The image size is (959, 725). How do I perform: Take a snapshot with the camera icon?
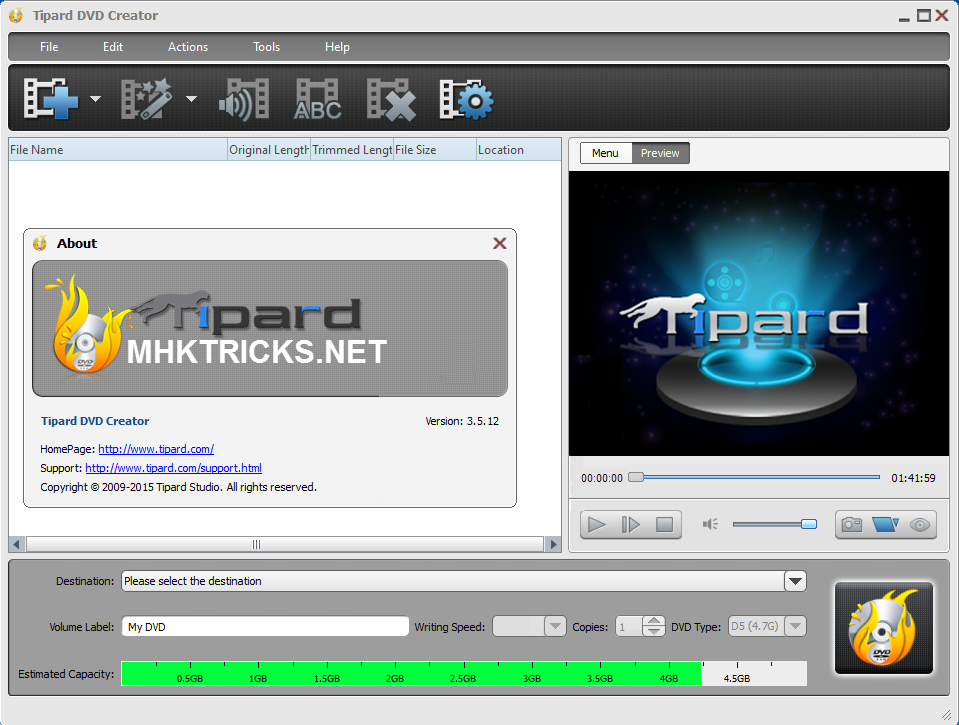tap(851, 525)
